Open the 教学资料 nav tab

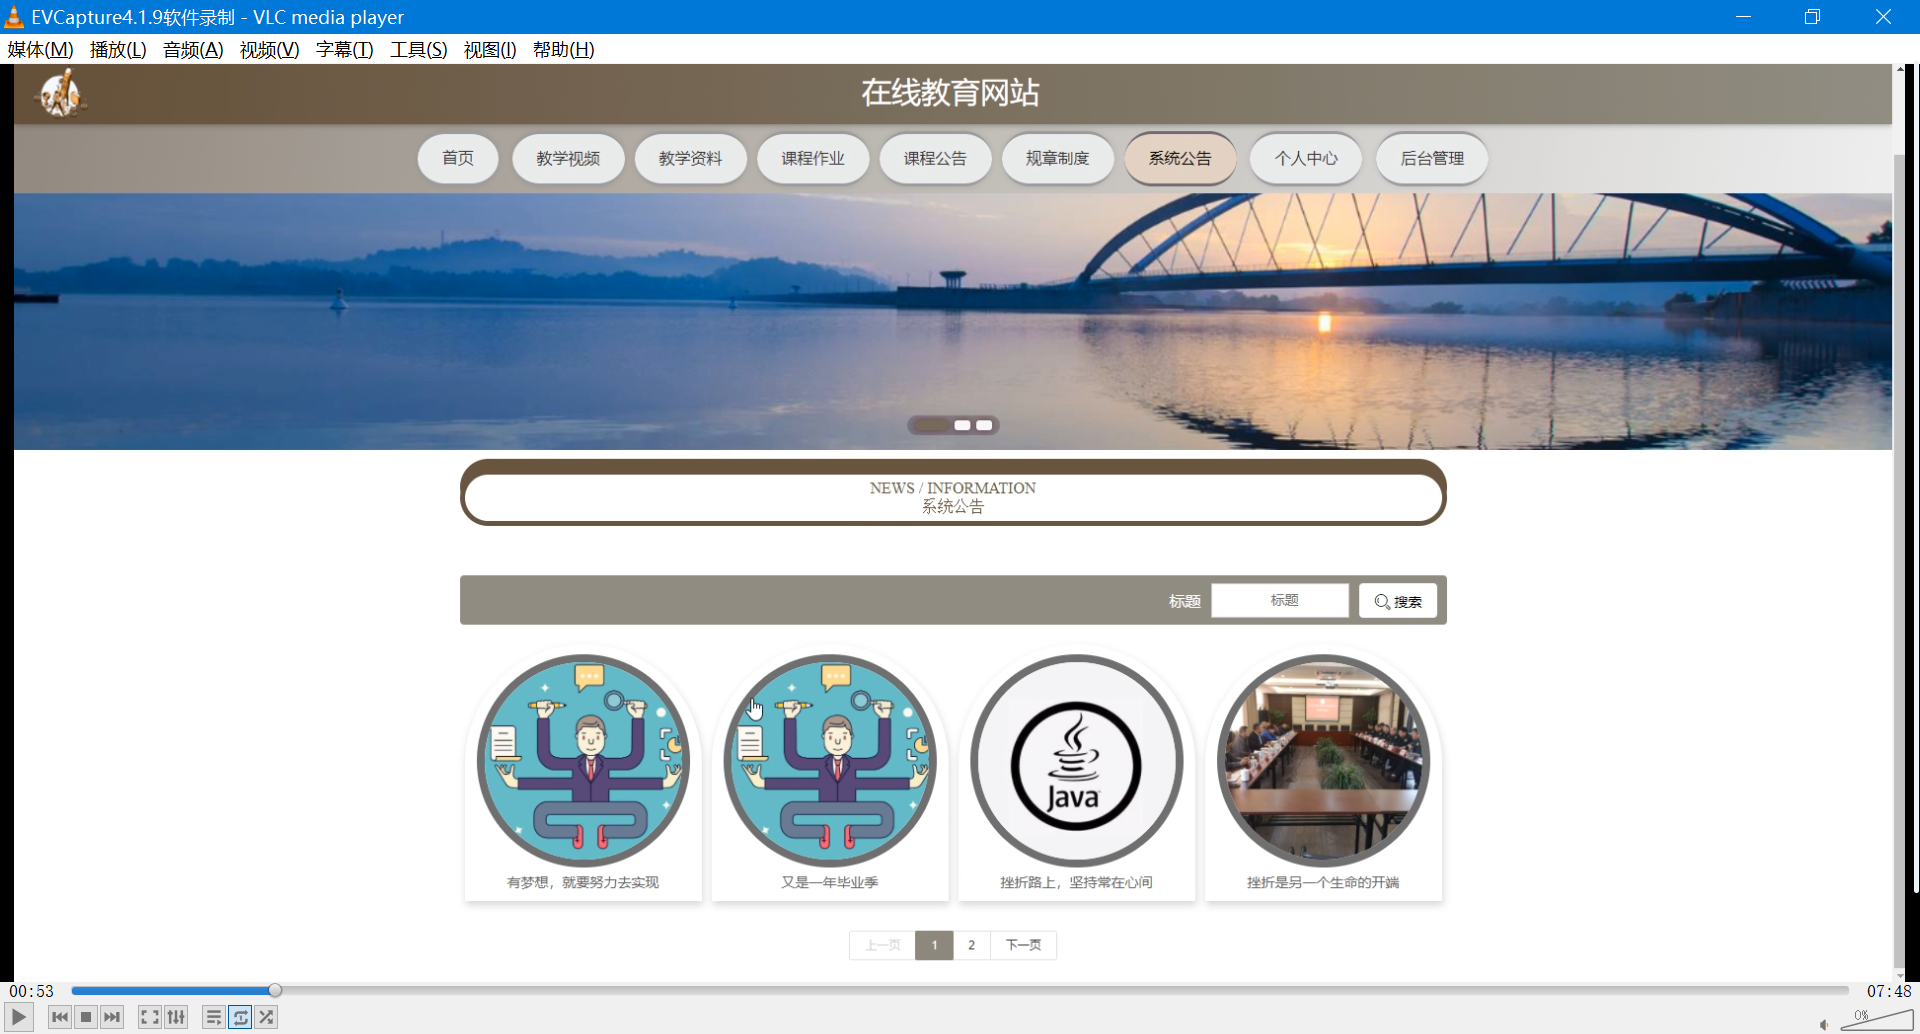(690, 158)
